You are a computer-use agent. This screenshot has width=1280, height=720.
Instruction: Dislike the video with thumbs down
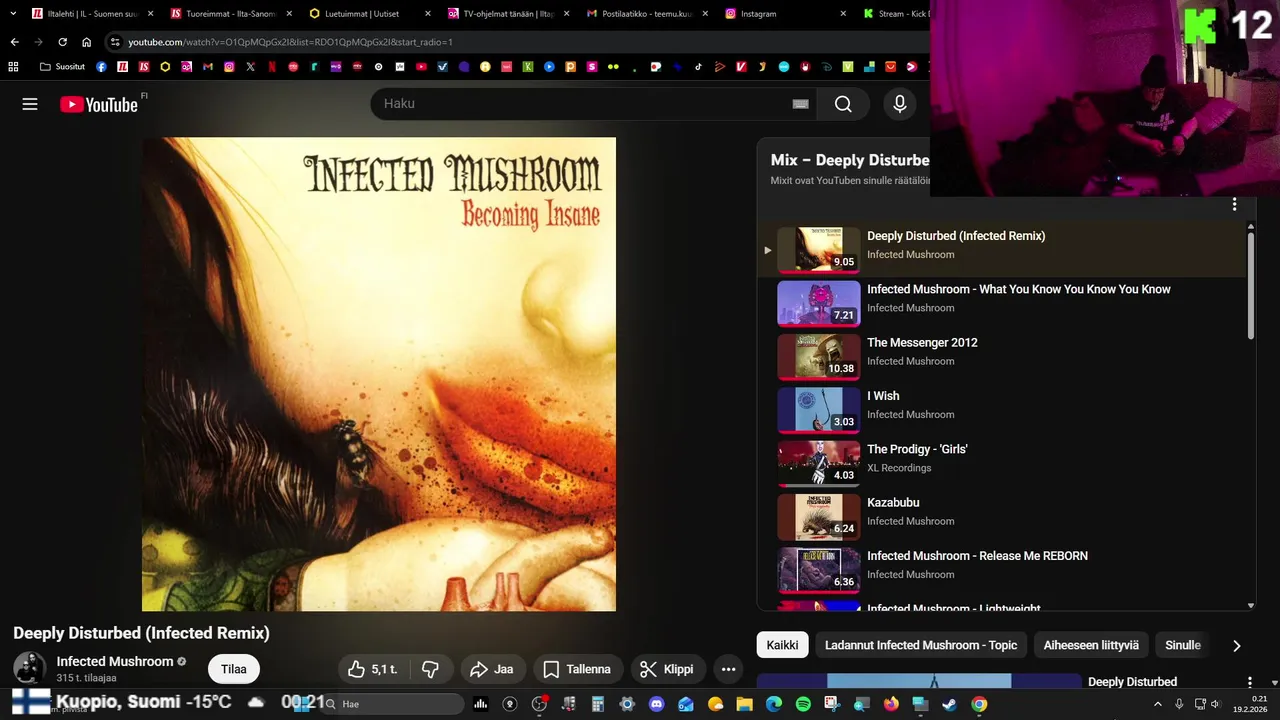pos(431,669)
